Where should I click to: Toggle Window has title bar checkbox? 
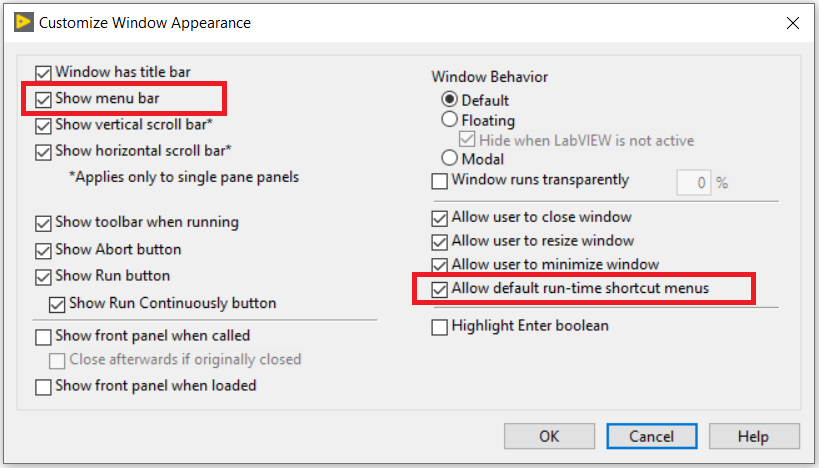43,73
